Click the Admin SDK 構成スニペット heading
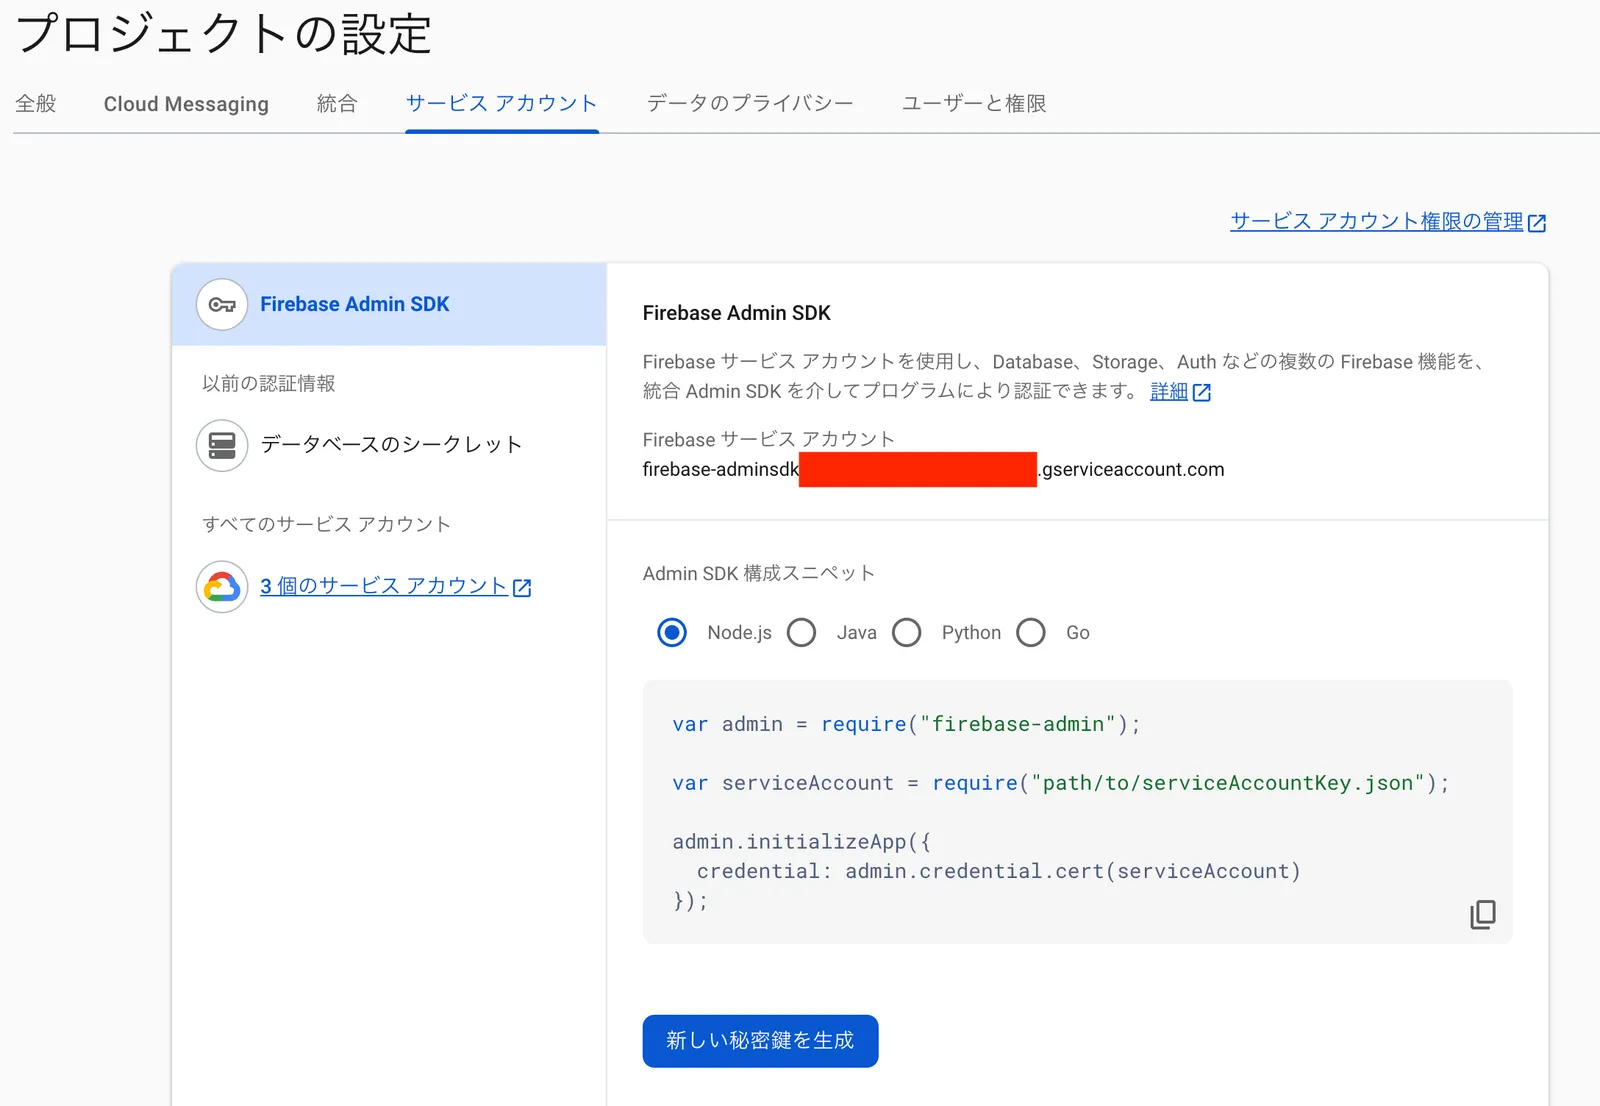This screenshot has width=1600, height=1106. tap(759, 573)
